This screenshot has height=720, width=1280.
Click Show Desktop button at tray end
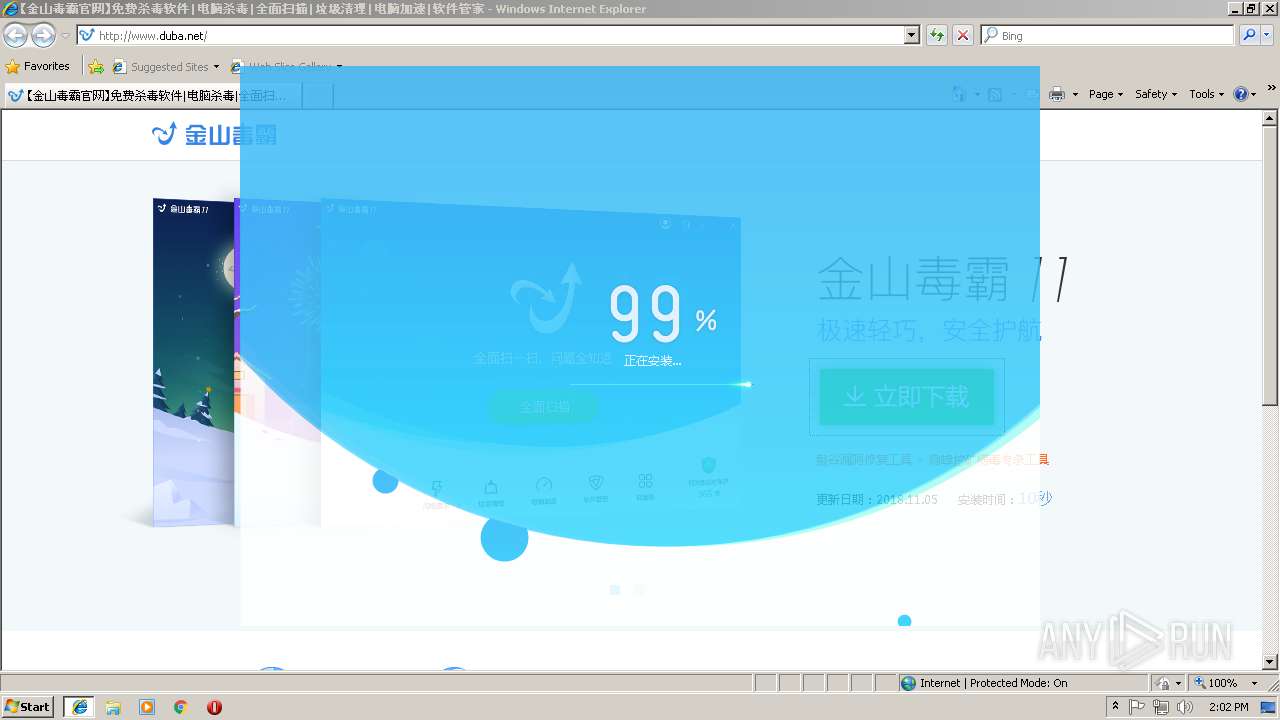1270,707
